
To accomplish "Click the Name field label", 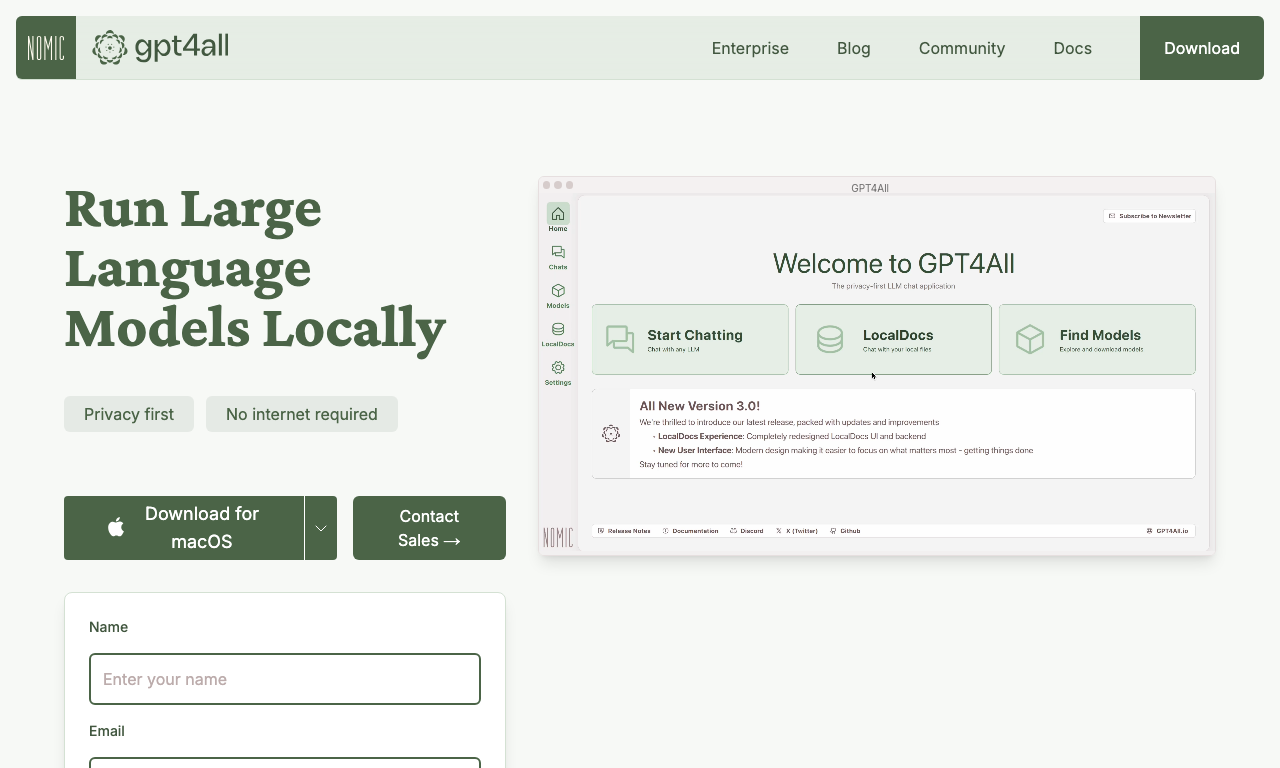I will tap(108, 627).
